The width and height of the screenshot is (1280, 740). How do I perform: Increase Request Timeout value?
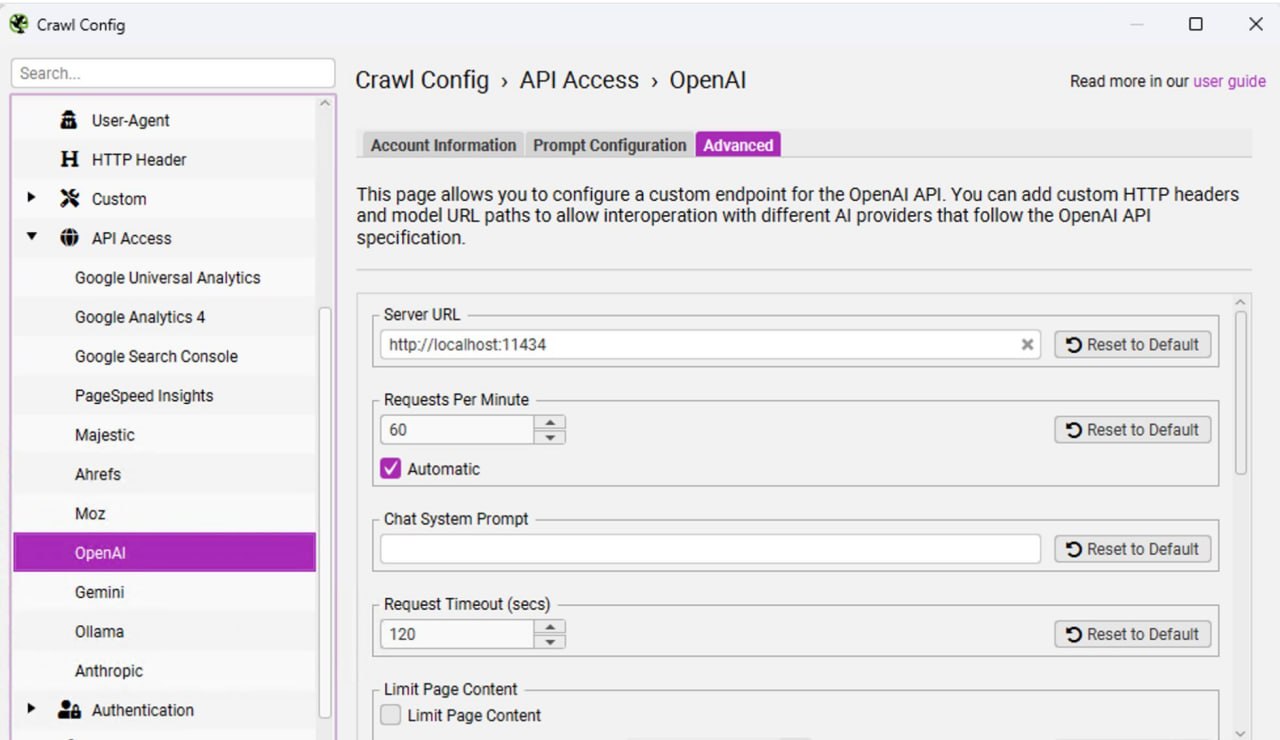[550, 627]
